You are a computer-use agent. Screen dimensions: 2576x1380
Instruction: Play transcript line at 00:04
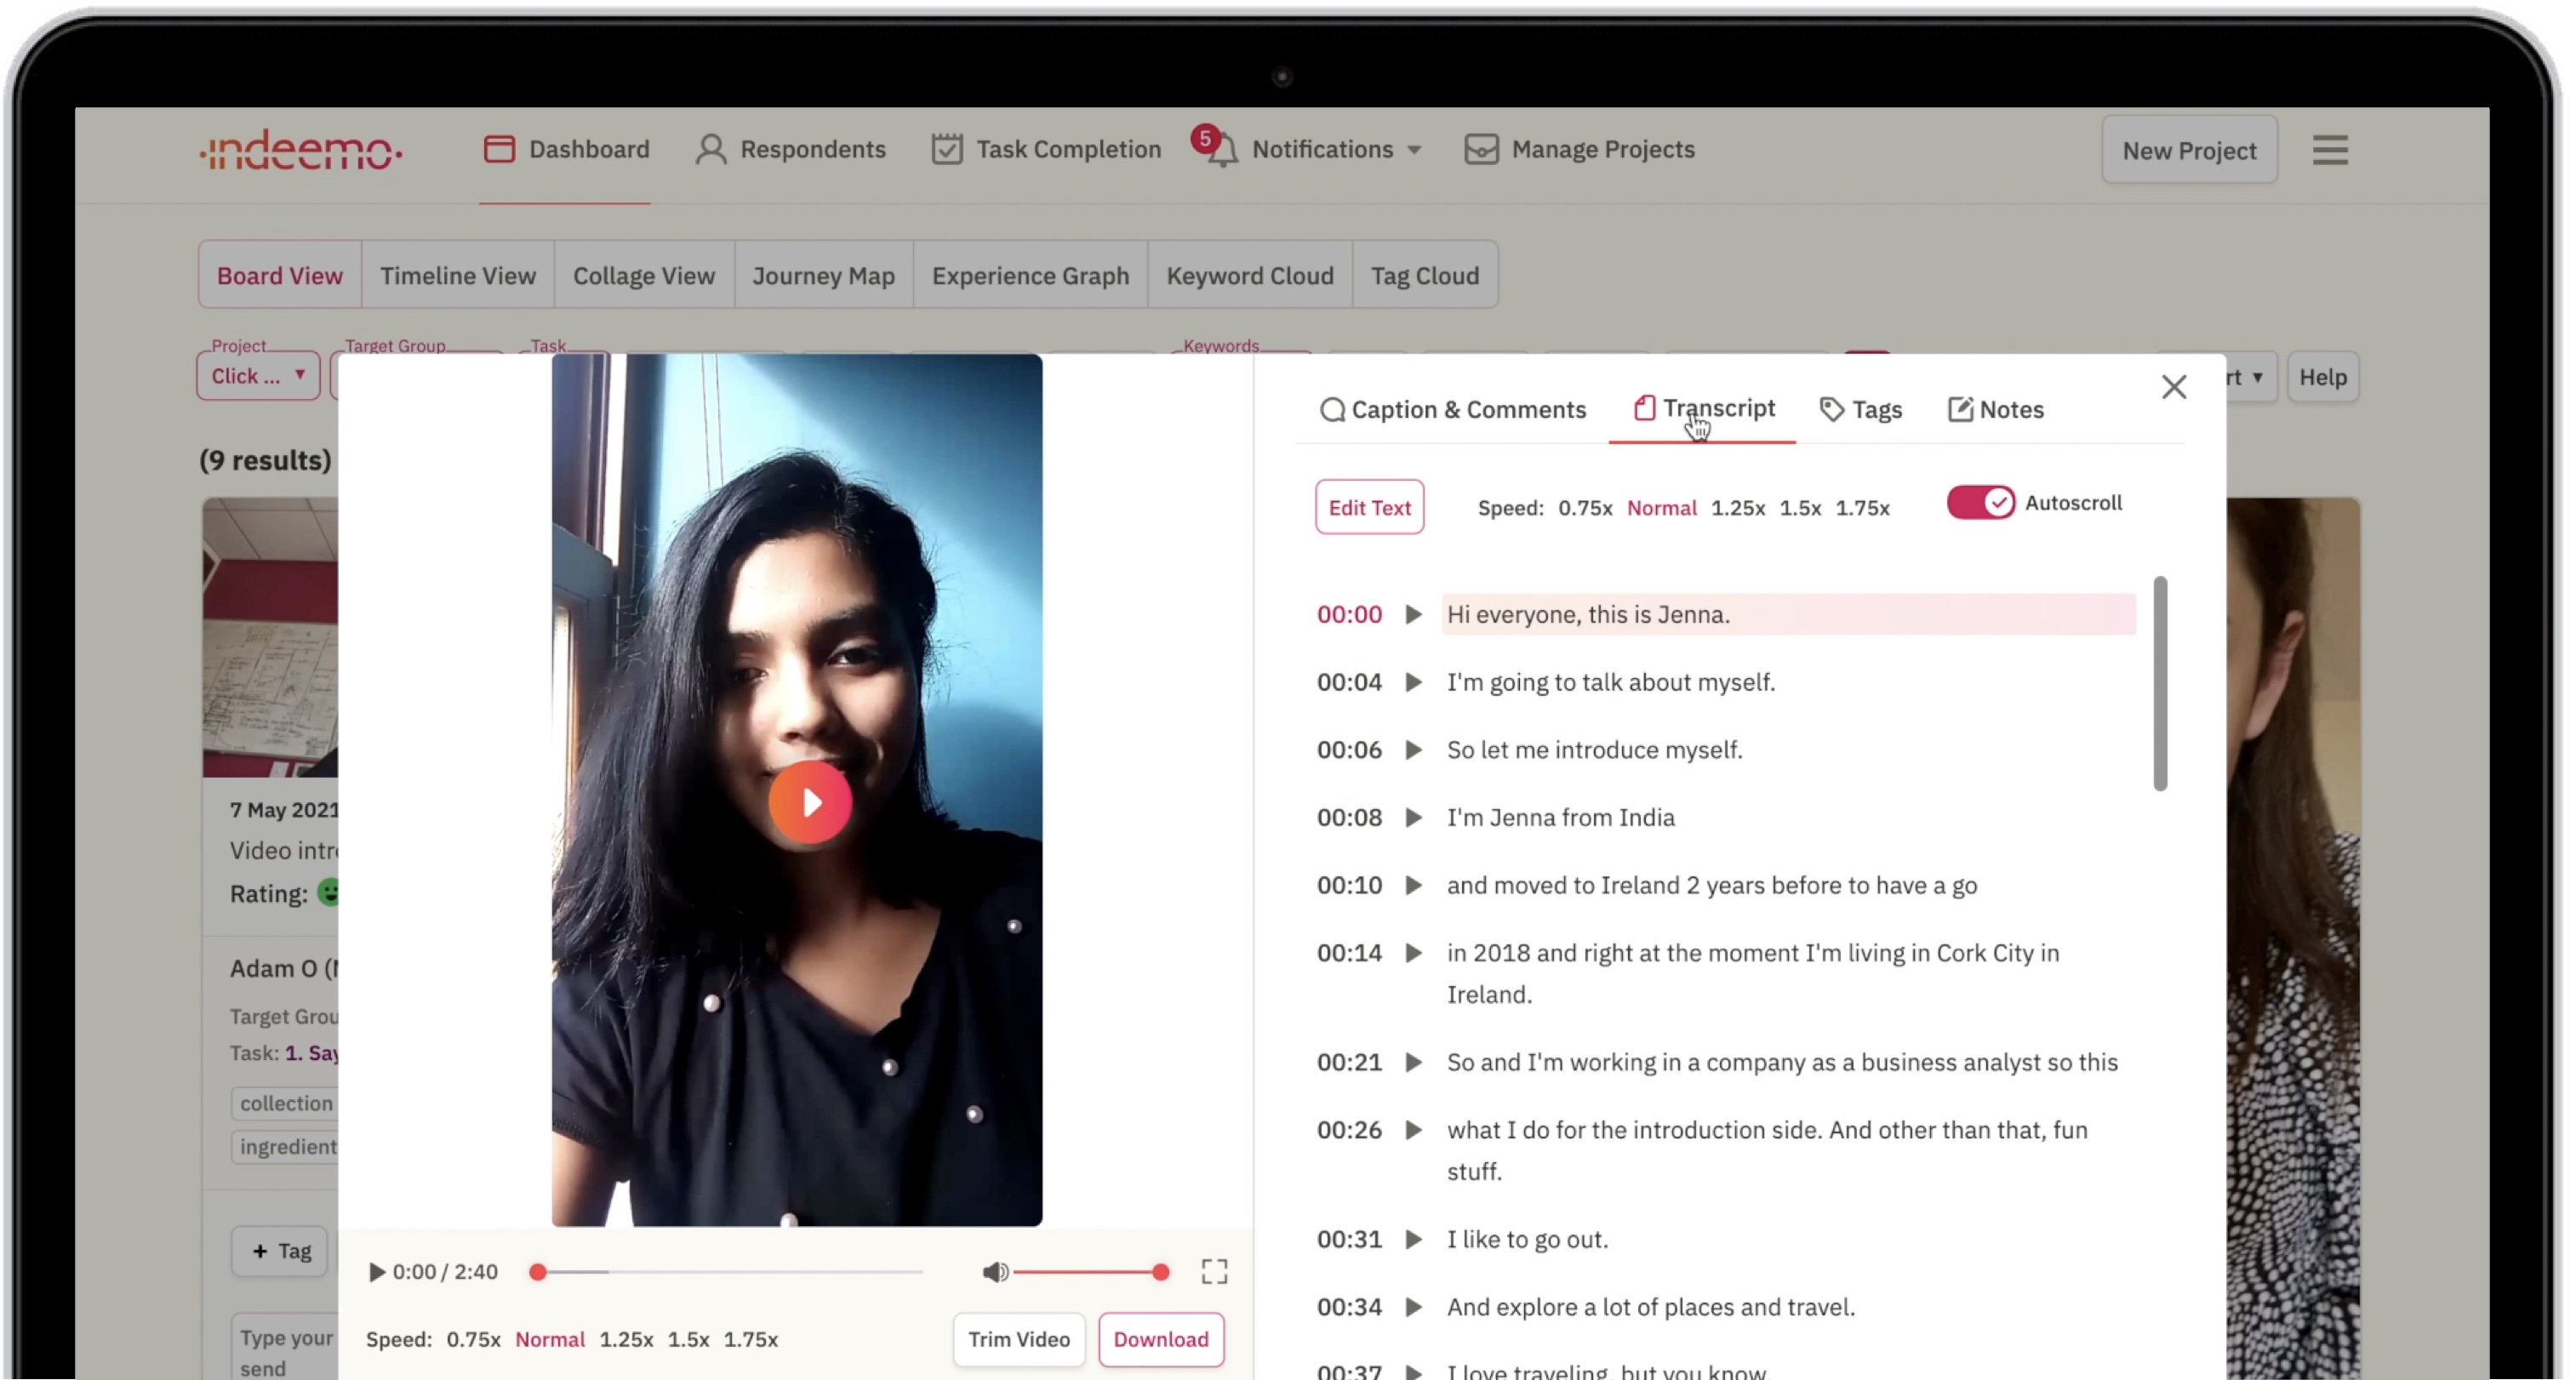coord(1412,682)
